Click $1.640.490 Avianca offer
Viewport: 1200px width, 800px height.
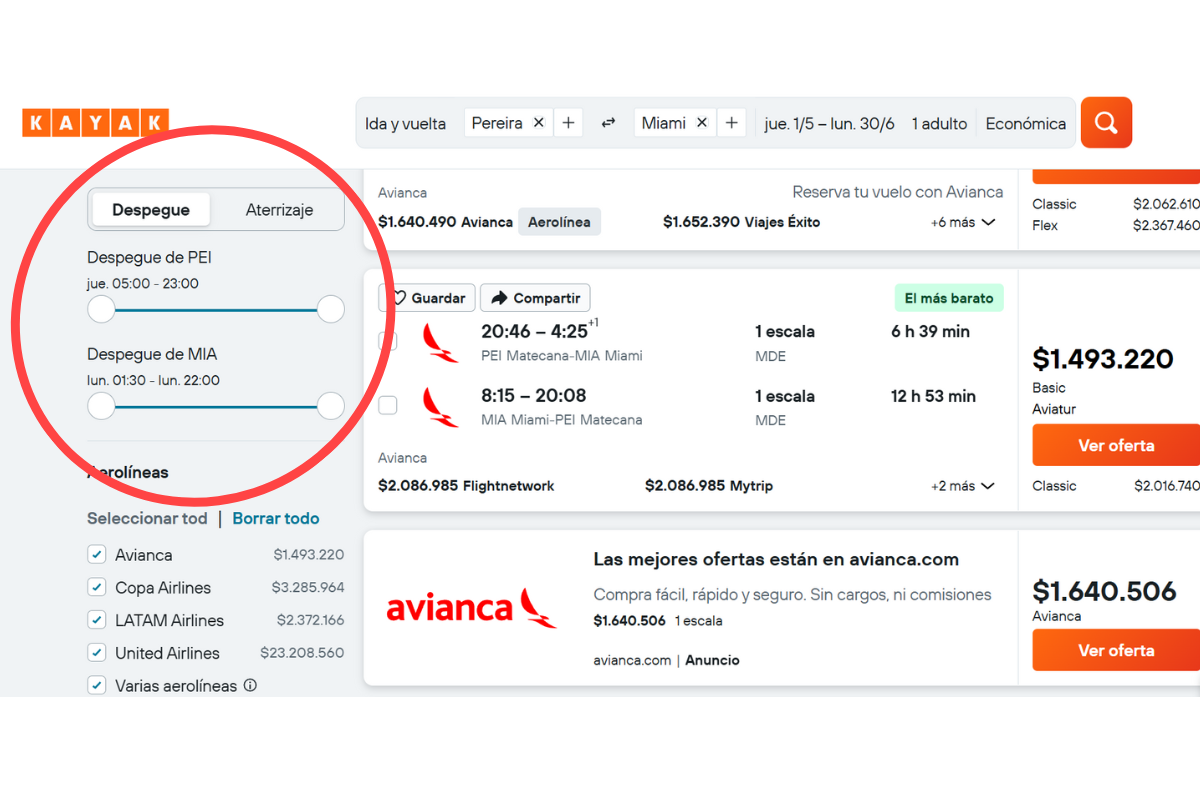445,222
